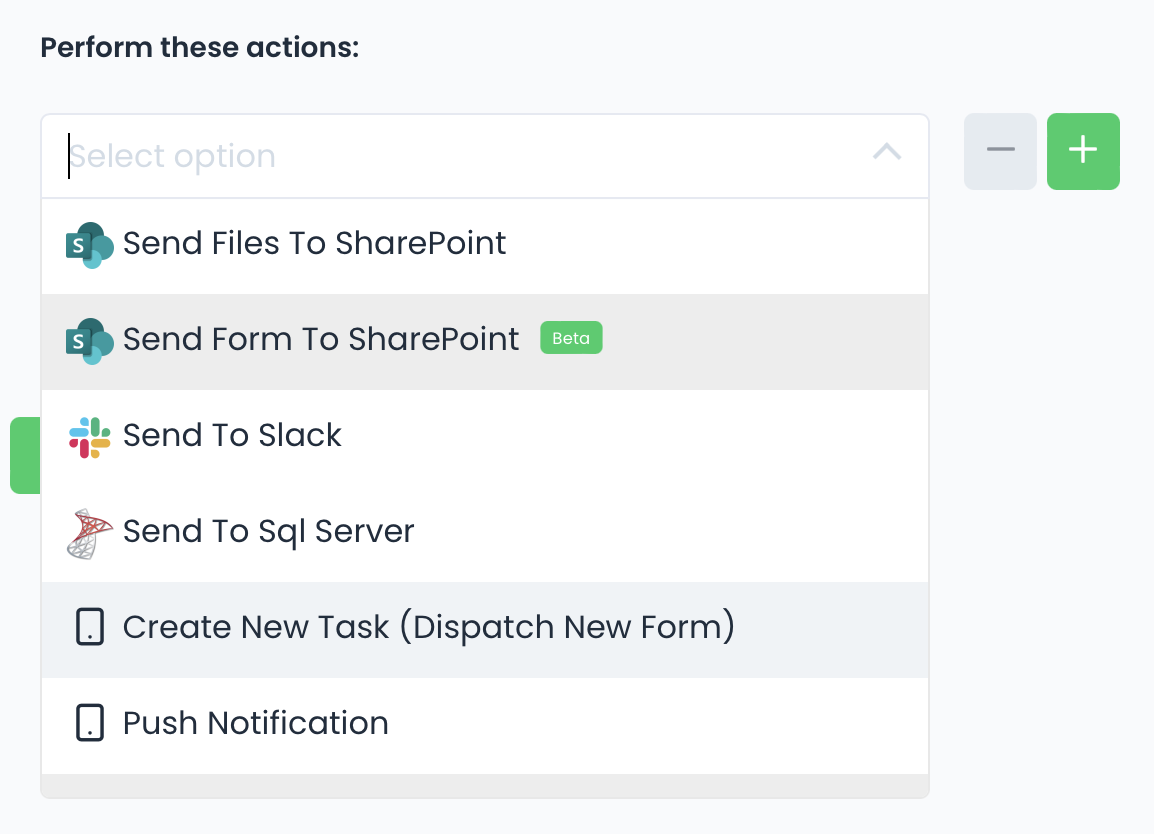The image size is (1154, 834).
Task: Collapse the dropdown using the chevron arrow
Action: [887, 152]
